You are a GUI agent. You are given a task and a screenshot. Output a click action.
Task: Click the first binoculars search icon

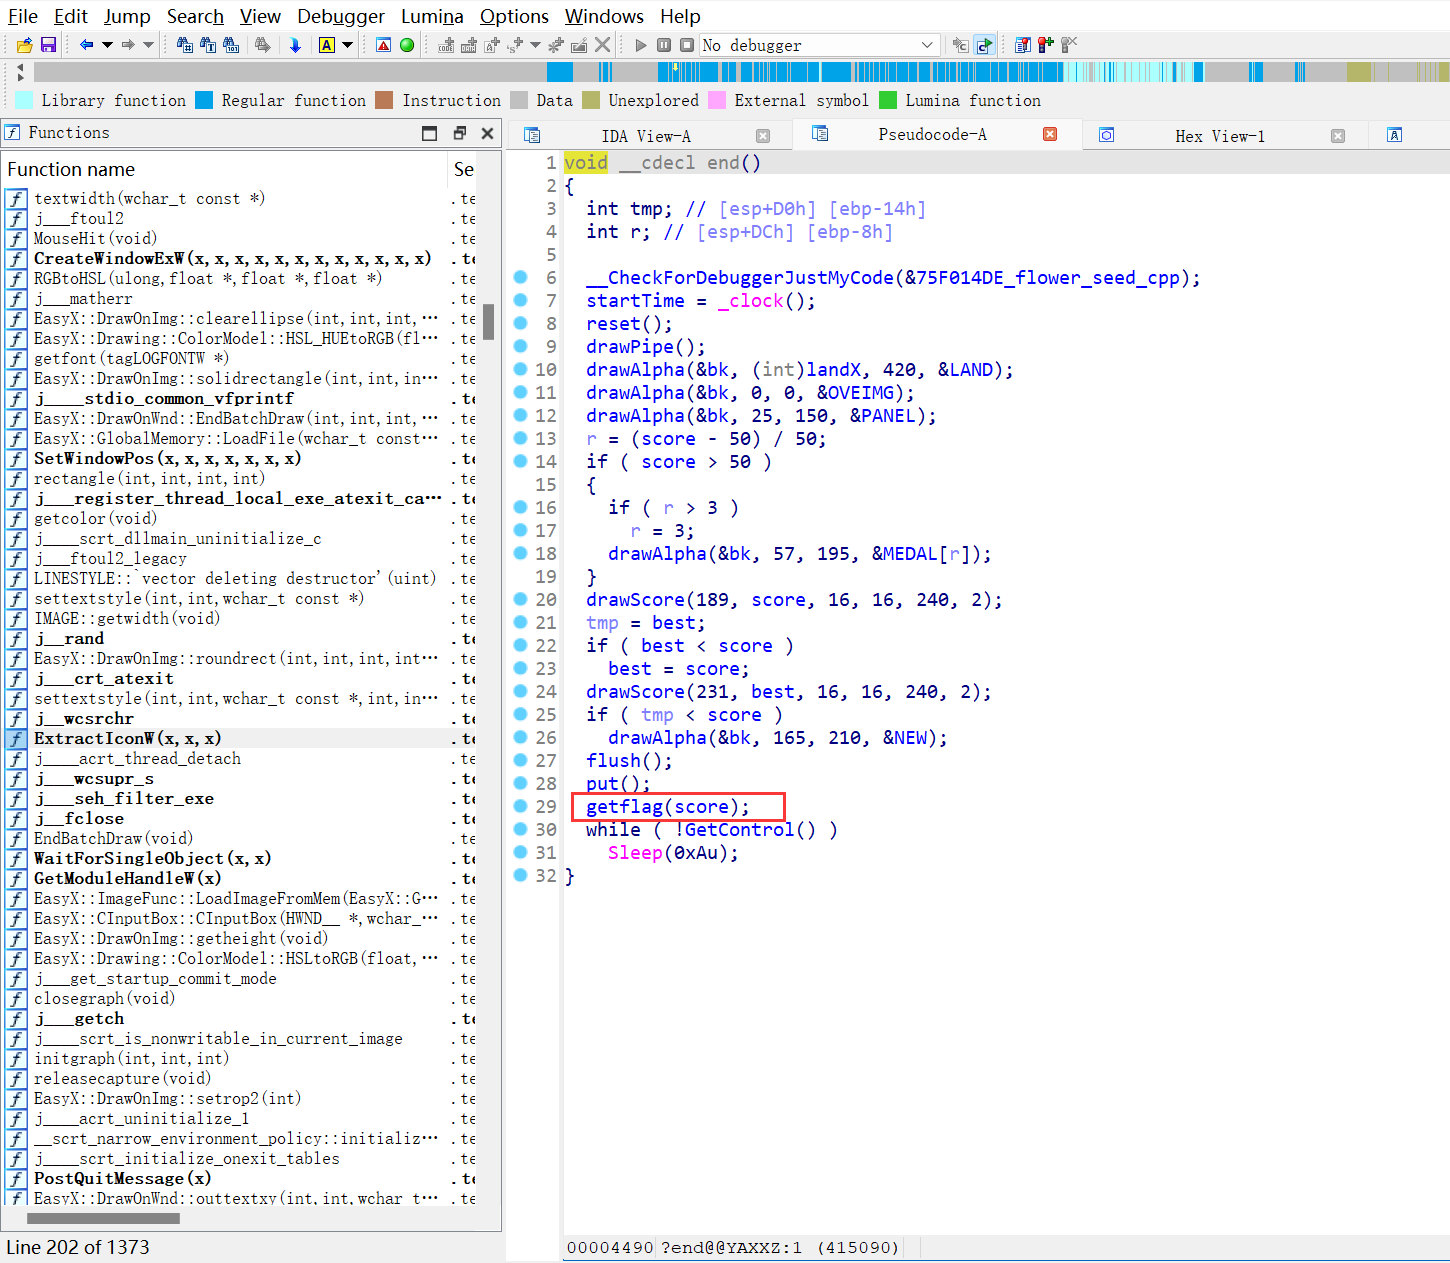[185, 45]
